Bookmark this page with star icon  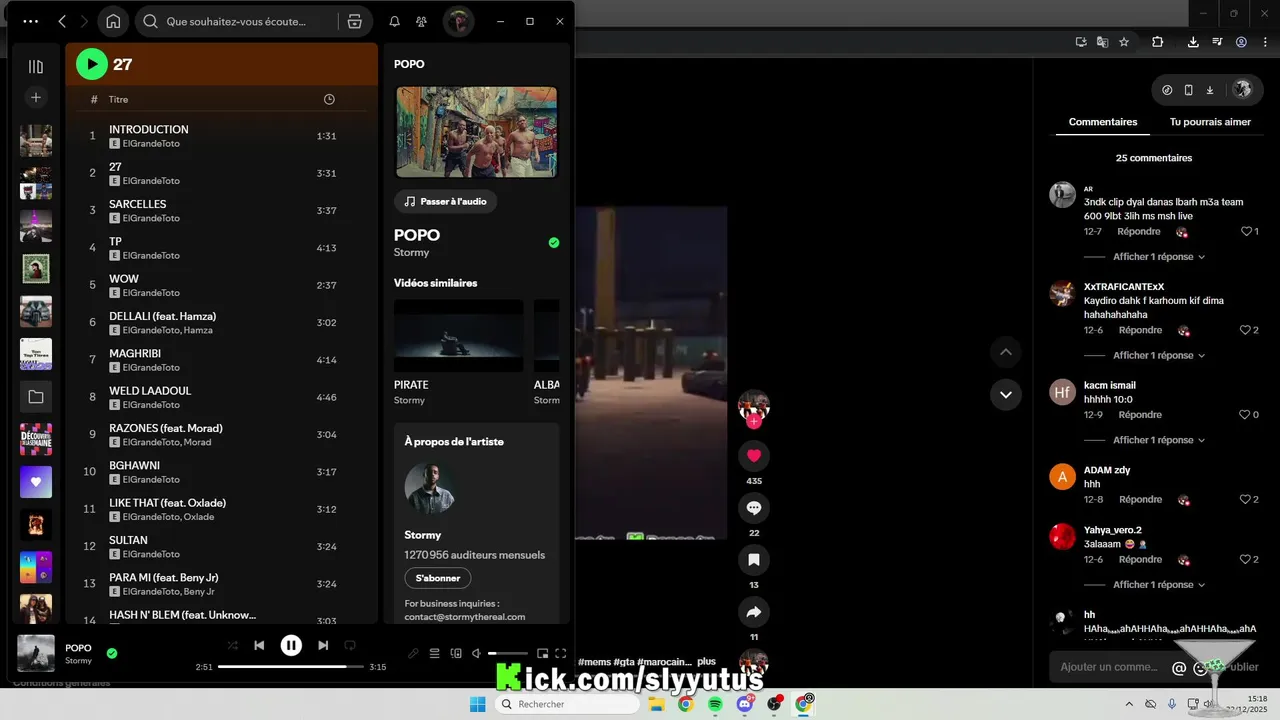point(1124,42)
